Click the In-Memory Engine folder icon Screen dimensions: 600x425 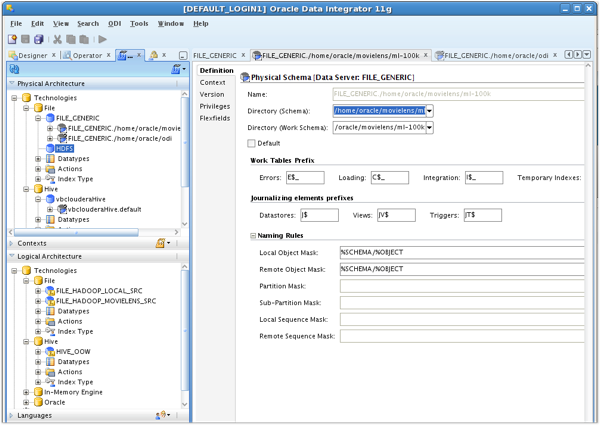point(38,392)
